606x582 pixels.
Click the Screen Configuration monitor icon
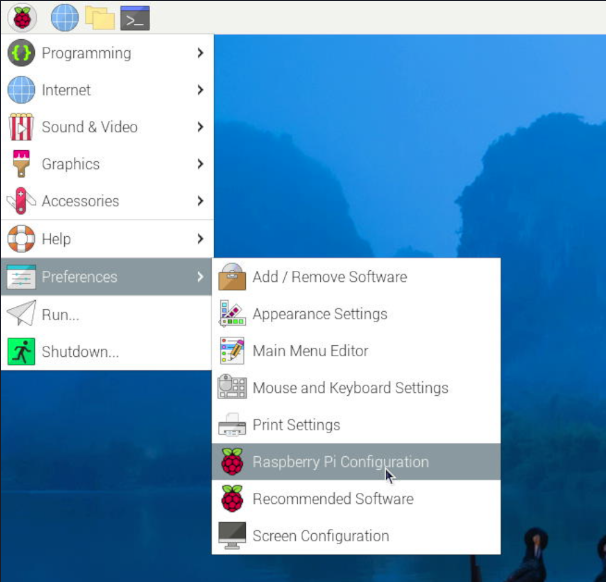[232, 536]
